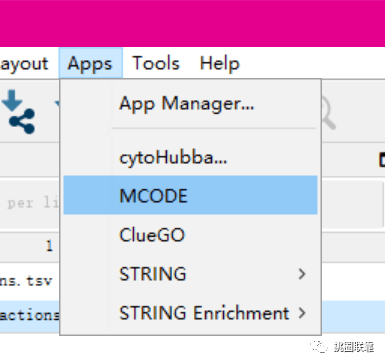Viewport: 385px width, 364px height.
Task: Click the import network from file icon
Action: (18, 112)
